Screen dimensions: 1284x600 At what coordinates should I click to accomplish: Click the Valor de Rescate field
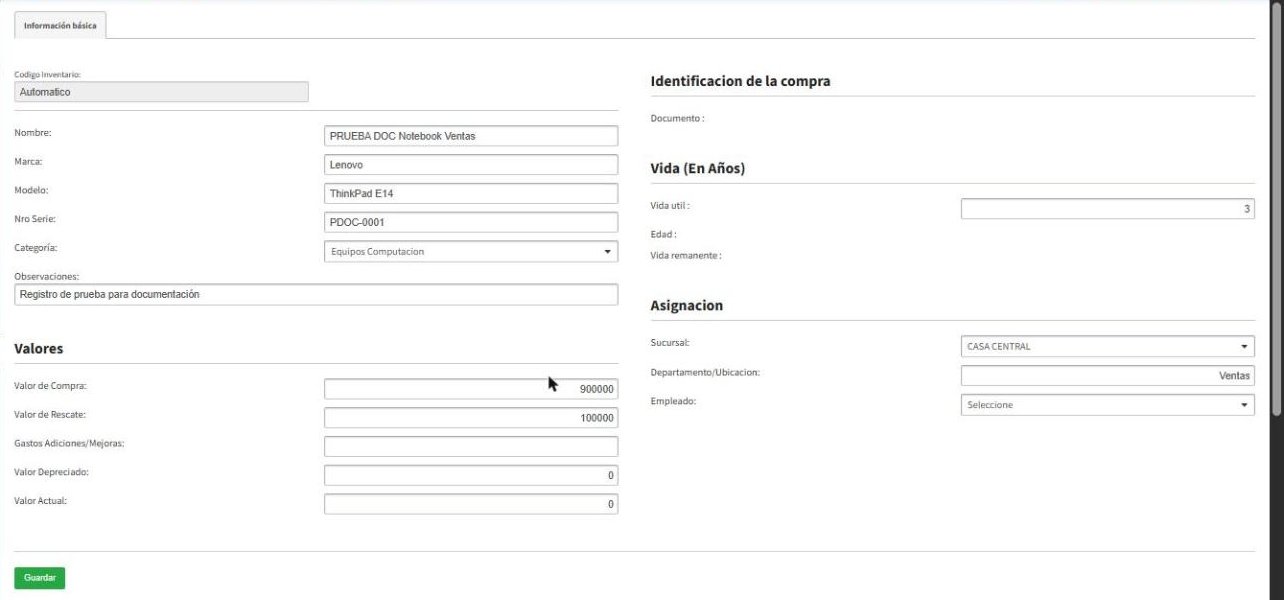pos(471,418)
